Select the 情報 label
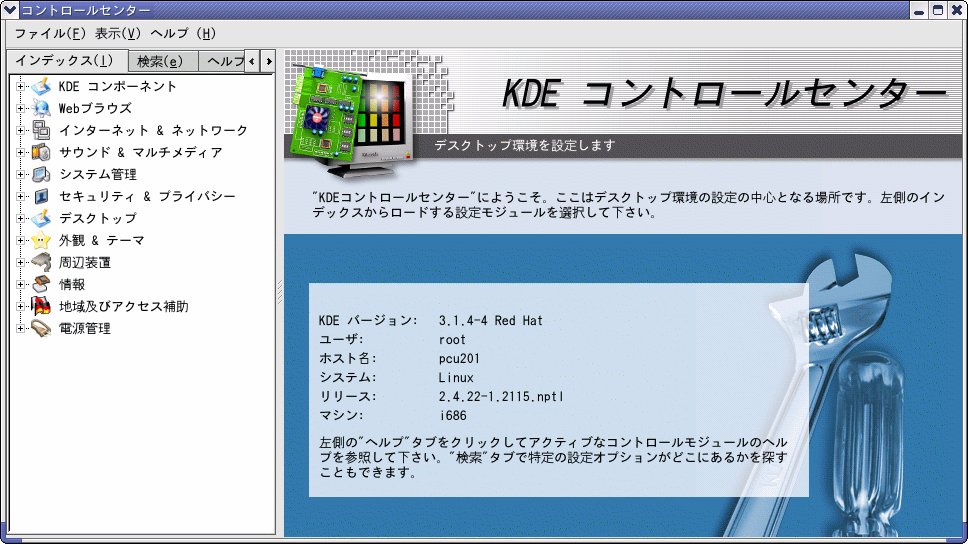 (x=72, y=285)
